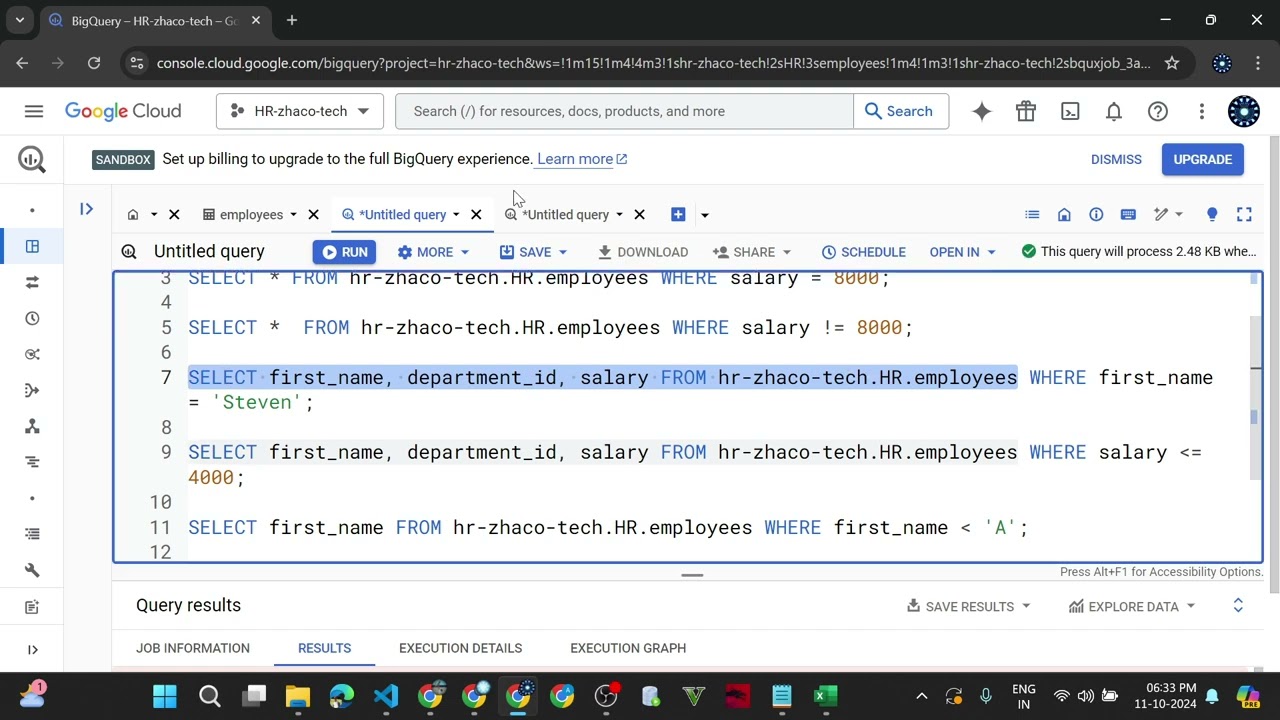Click the search resources input field
The width and height of the screenshot is (1280, 720).
coord(624,111)
